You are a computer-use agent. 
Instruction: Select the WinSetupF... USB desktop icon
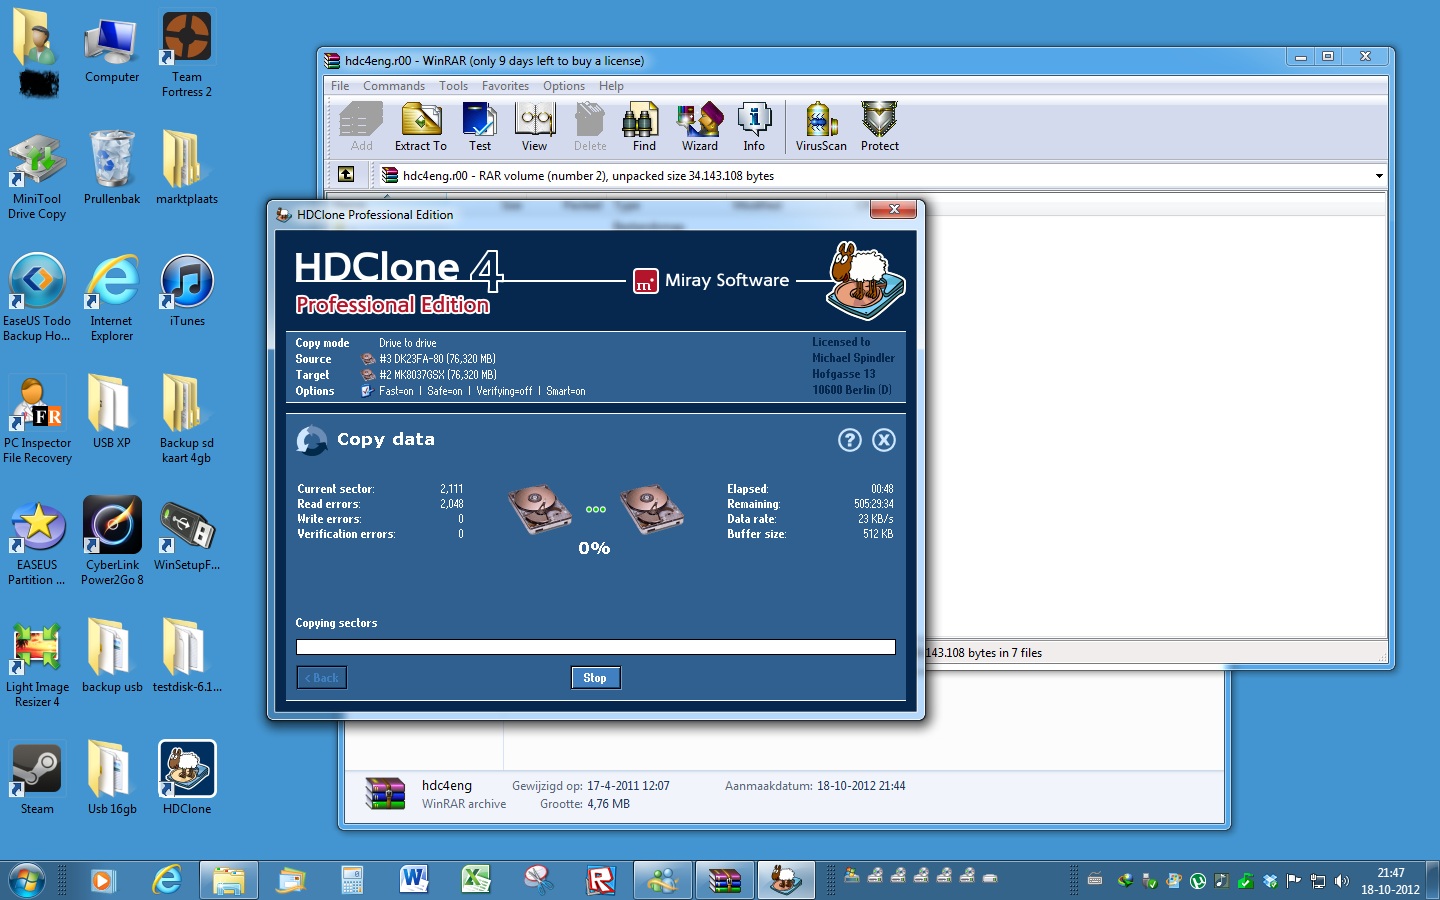[187, 536]
